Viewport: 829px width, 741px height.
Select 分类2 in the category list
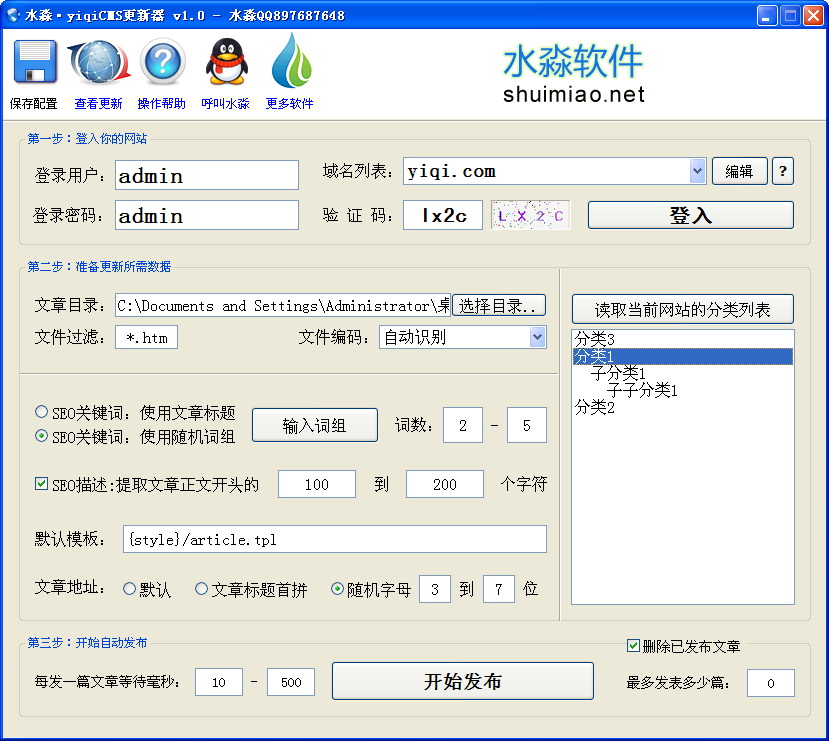click(x=683, y=407)
